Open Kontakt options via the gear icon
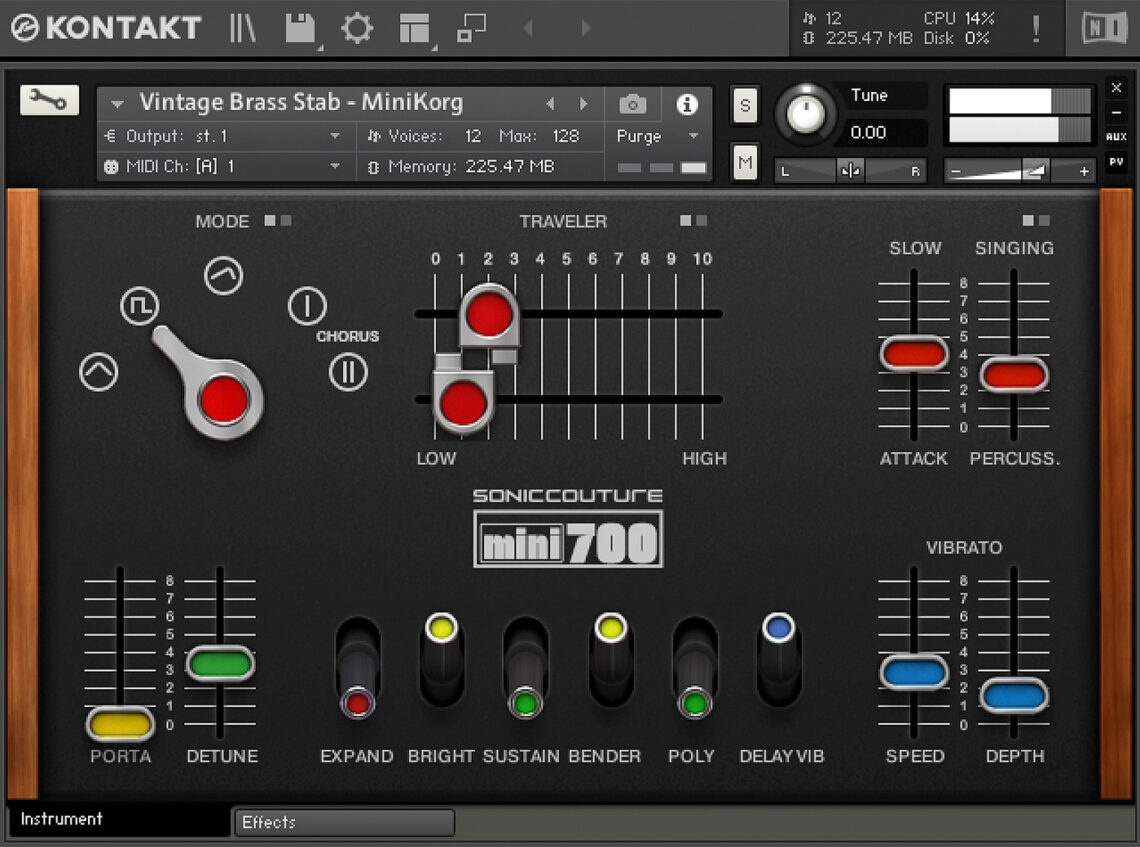The height and width of the screenshot is (847, 1140). point(356,28)
